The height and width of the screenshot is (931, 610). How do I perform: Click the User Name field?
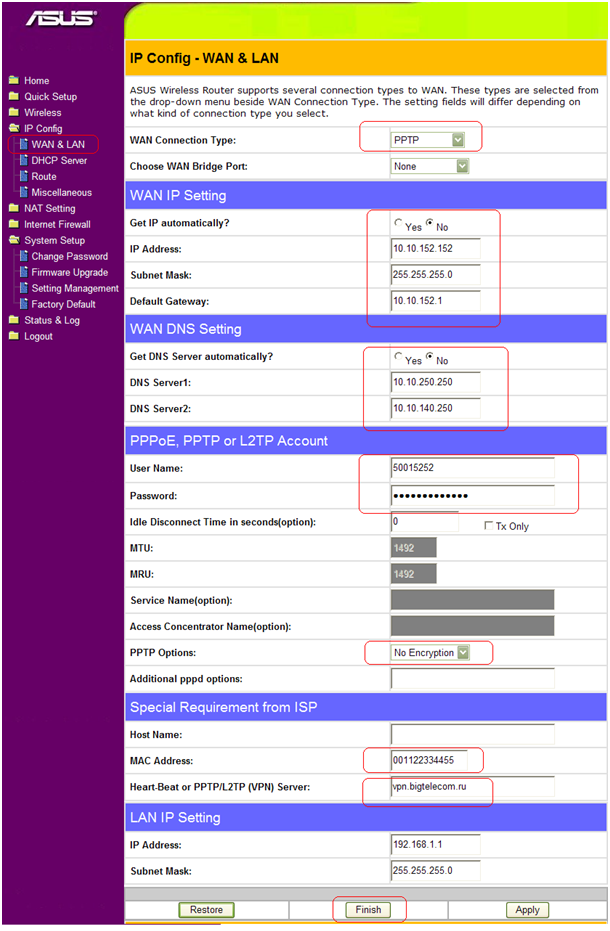[x=473, y=468]
